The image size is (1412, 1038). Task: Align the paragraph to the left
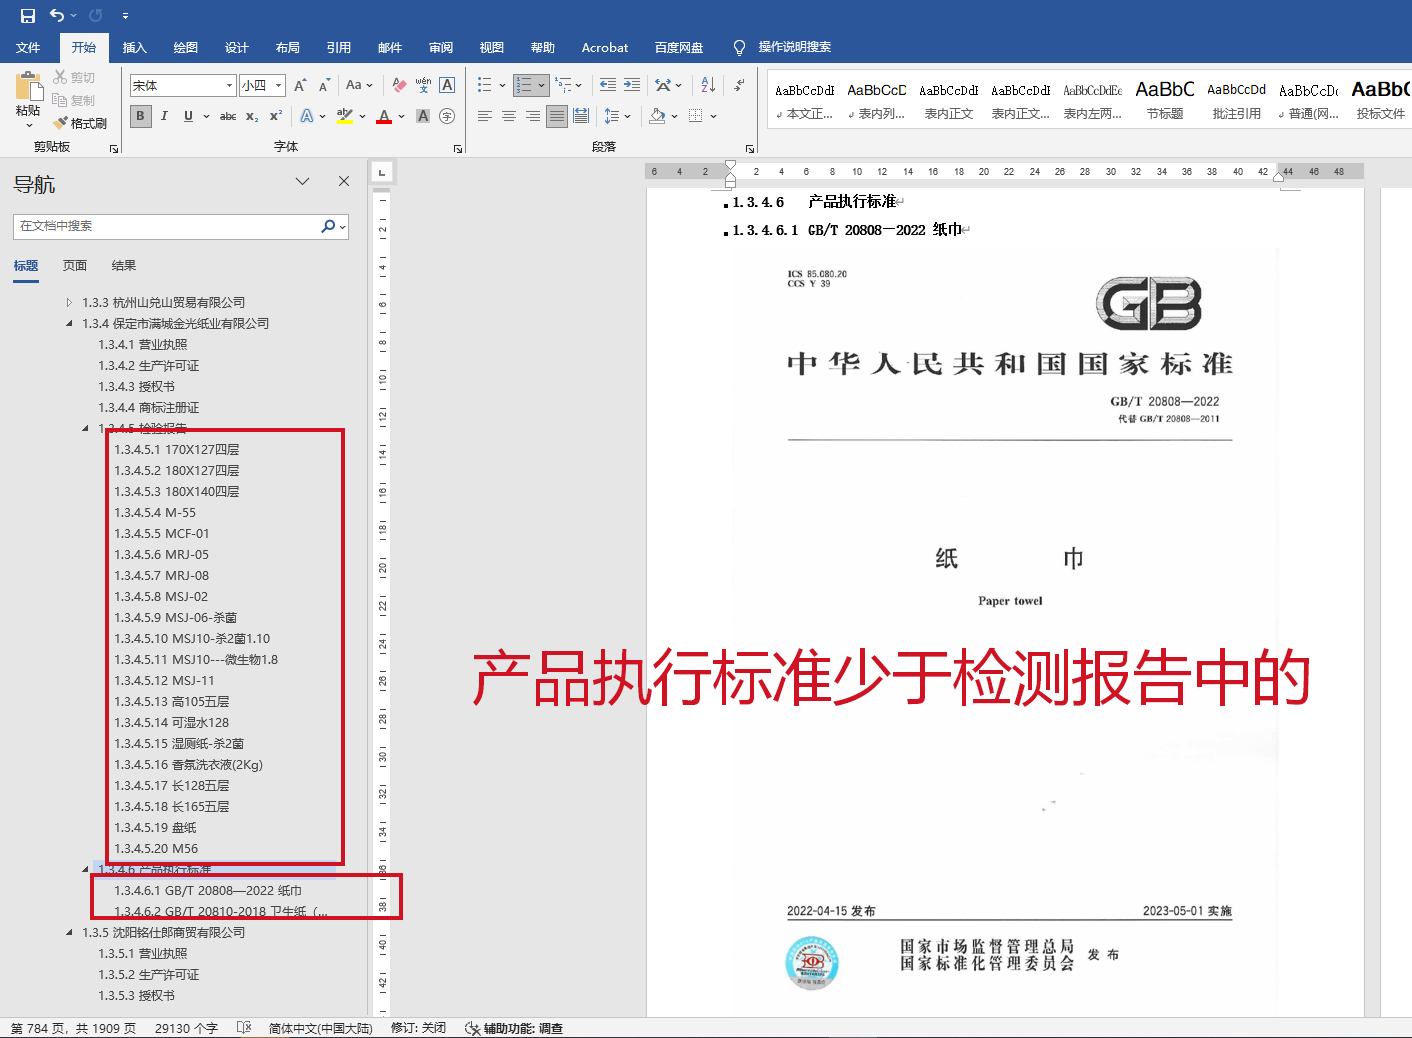485,116
